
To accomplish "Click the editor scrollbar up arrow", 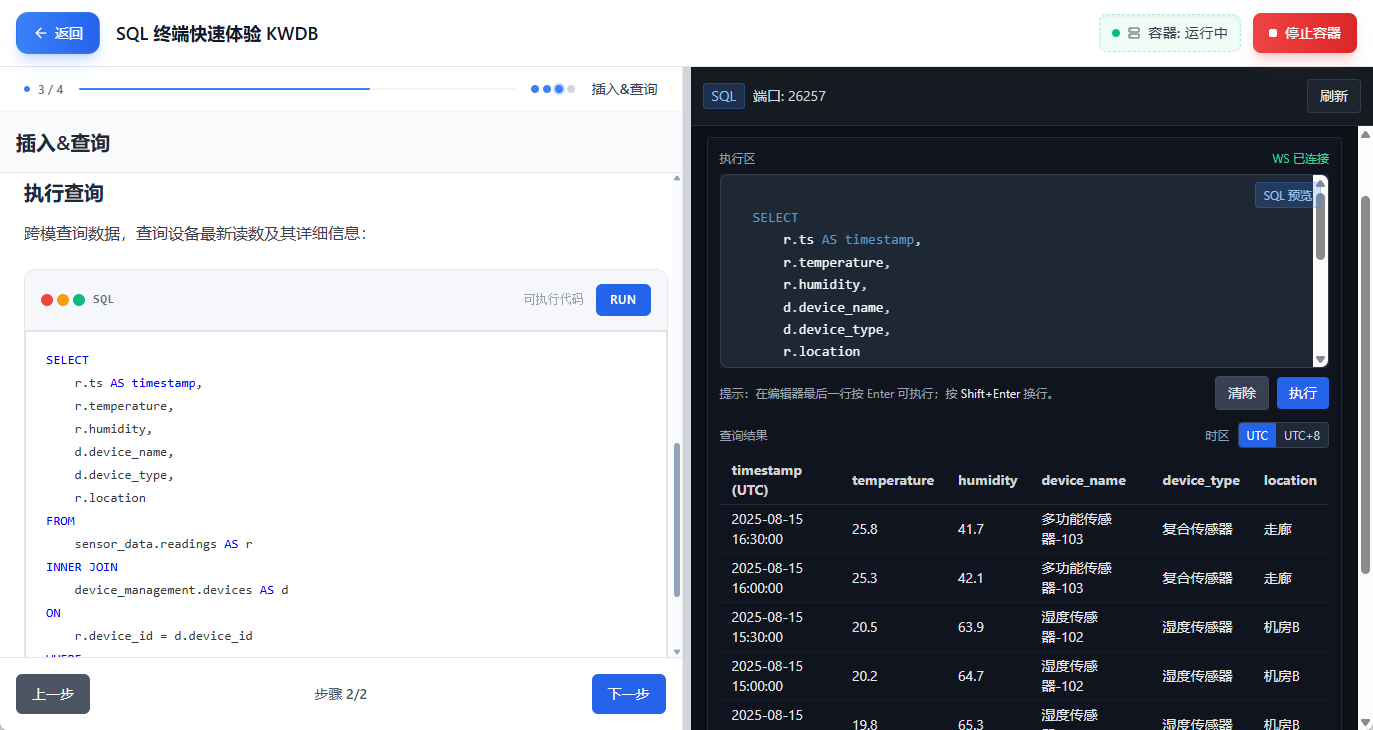I will (x=1320, y=182).
